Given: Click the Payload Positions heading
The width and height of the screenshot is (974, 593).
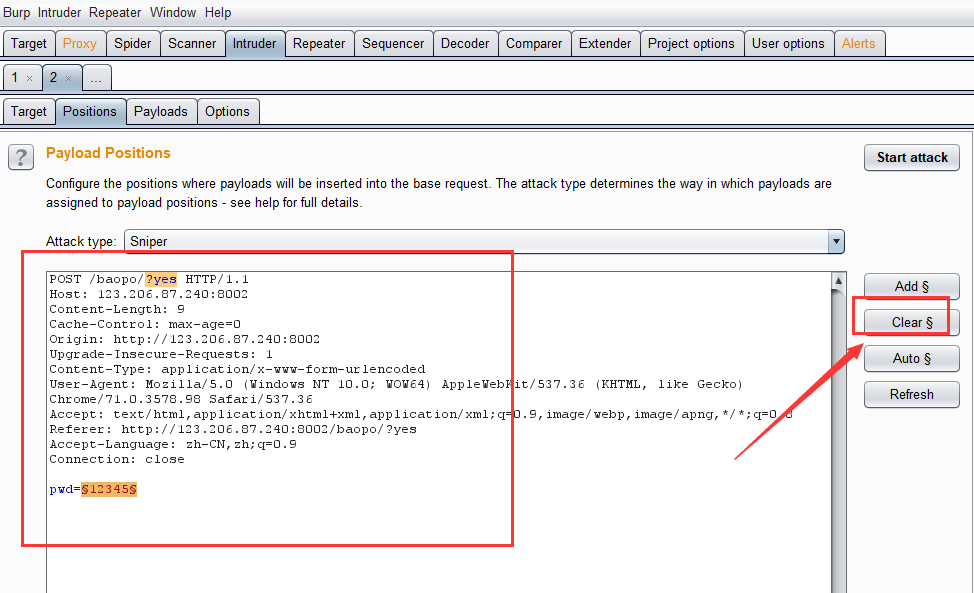Looking at the screenshot, I should pyautogui.click(x=108, y=153).
